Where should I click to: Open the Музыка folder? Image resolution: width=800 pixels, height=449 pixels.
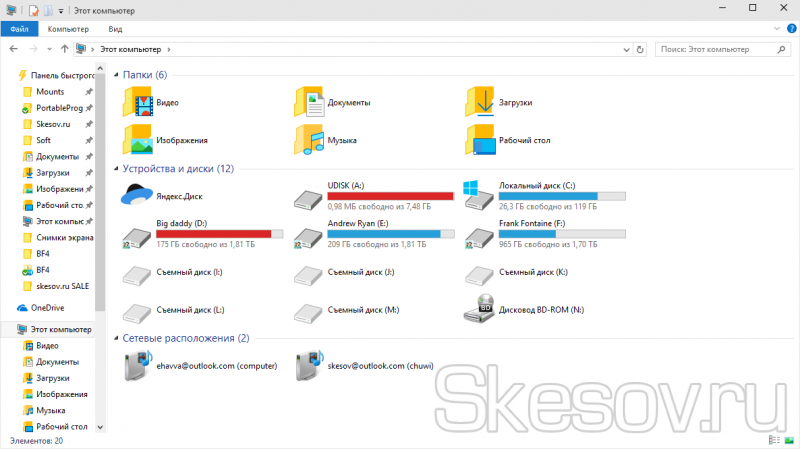310,139
